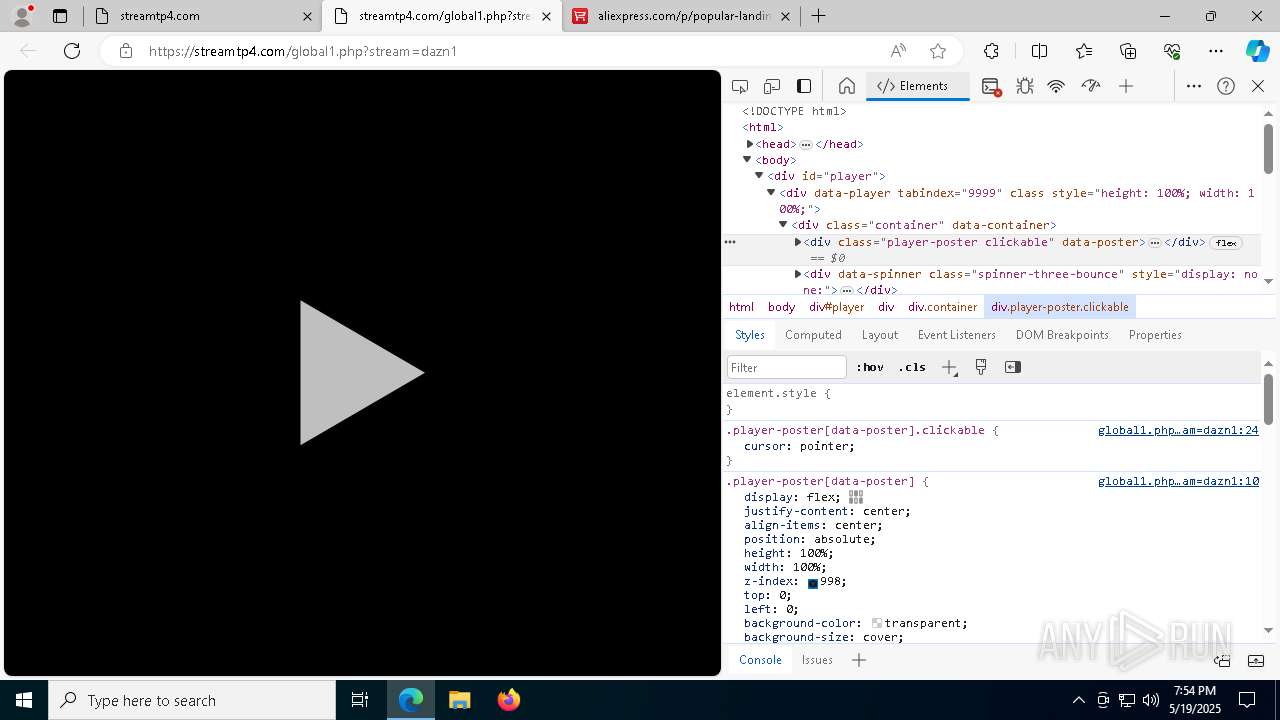Toggle .cls element classes panel

(x=912, y=367)
